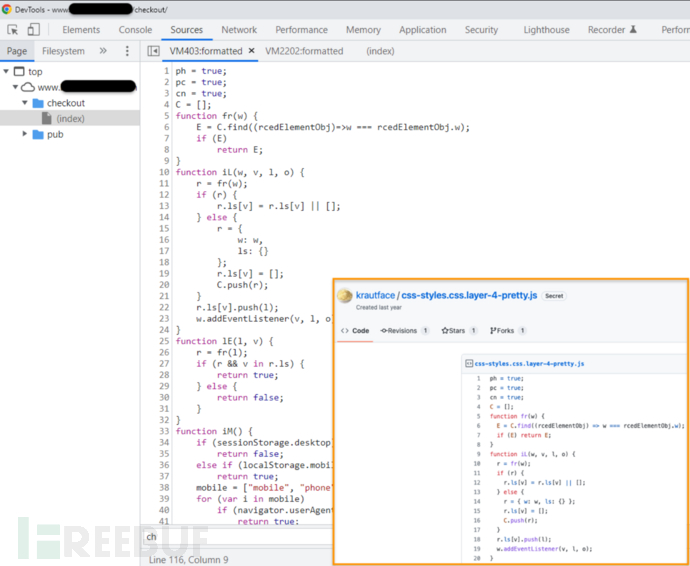Click the Chrome icon in the title bar

pos(7,8)
